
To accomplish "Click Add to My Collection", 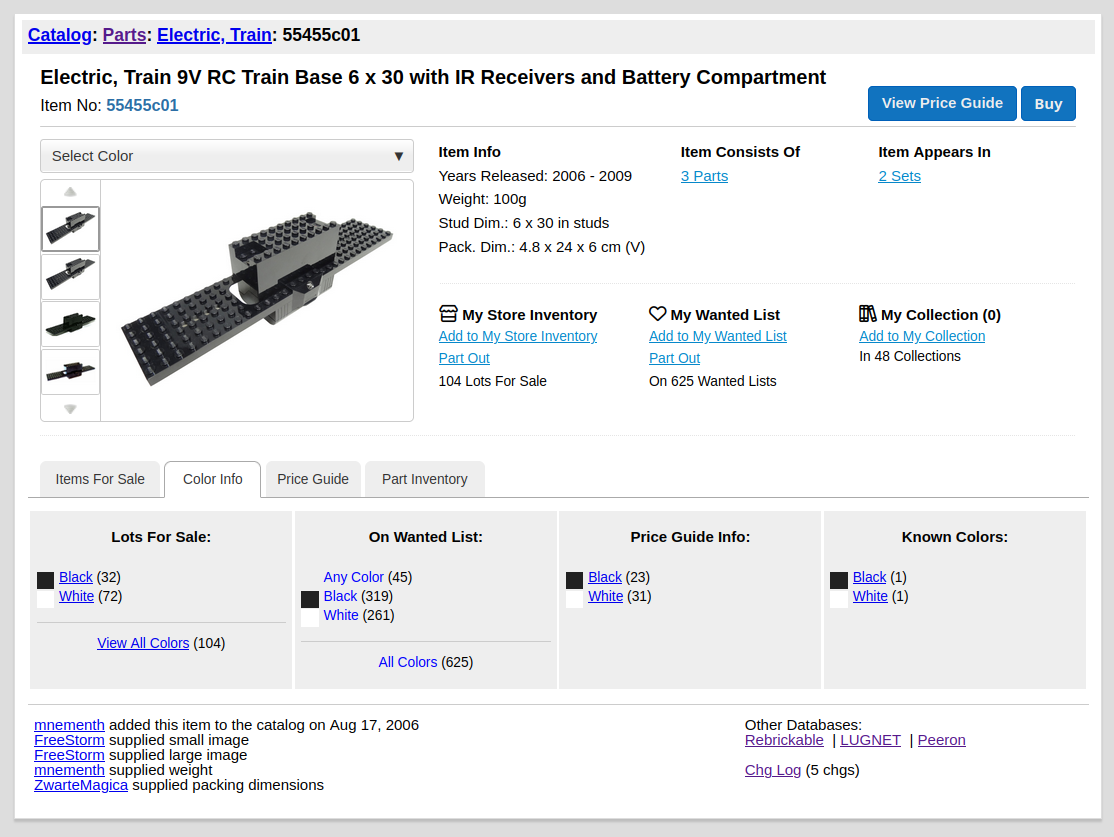I will click(922, 336).
